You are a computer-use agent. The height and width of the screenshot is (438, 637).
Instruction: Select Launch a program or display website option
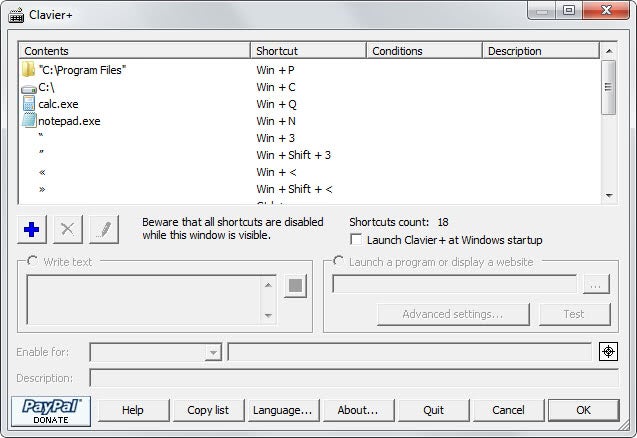coord(338,261)
